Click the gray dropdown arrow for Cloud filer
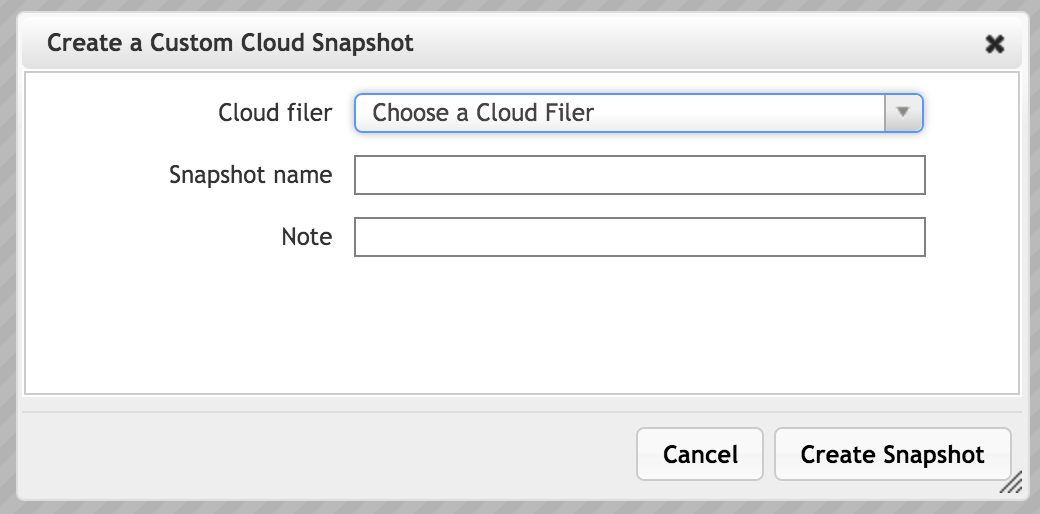Screen dimensions: 1040x514 pyautogui.click(x=903, y=113)
